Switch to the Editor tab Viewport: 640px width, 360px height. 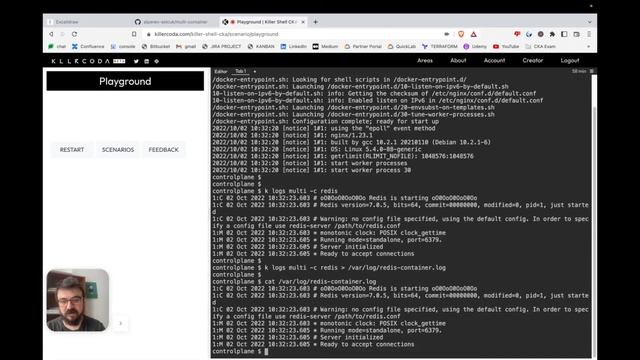(221, 71)
